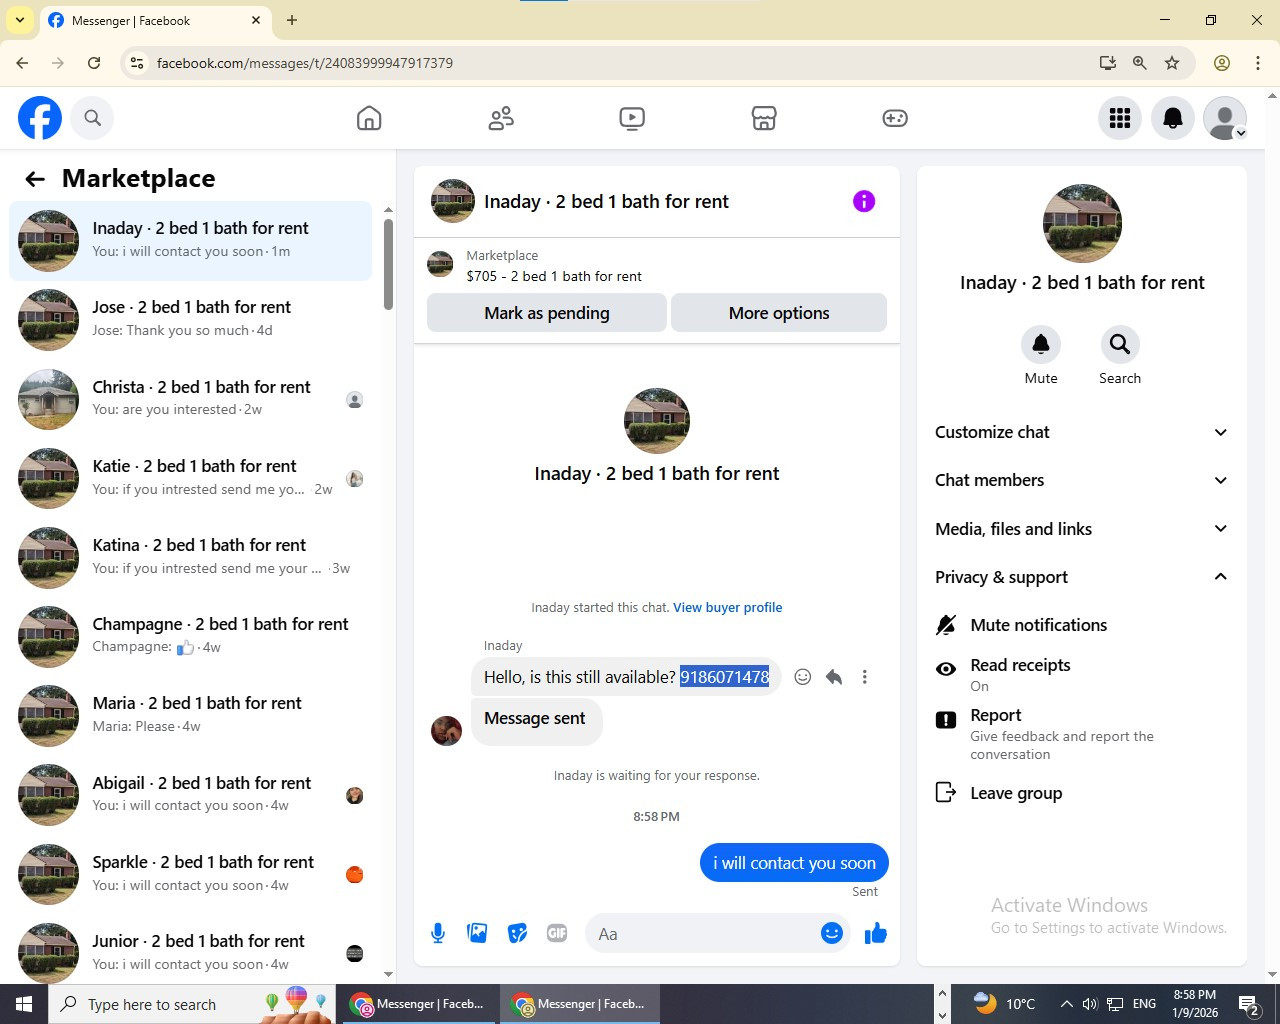
Task: Open the Maria 2 bed 1 bath conversation
Action: 190,715
